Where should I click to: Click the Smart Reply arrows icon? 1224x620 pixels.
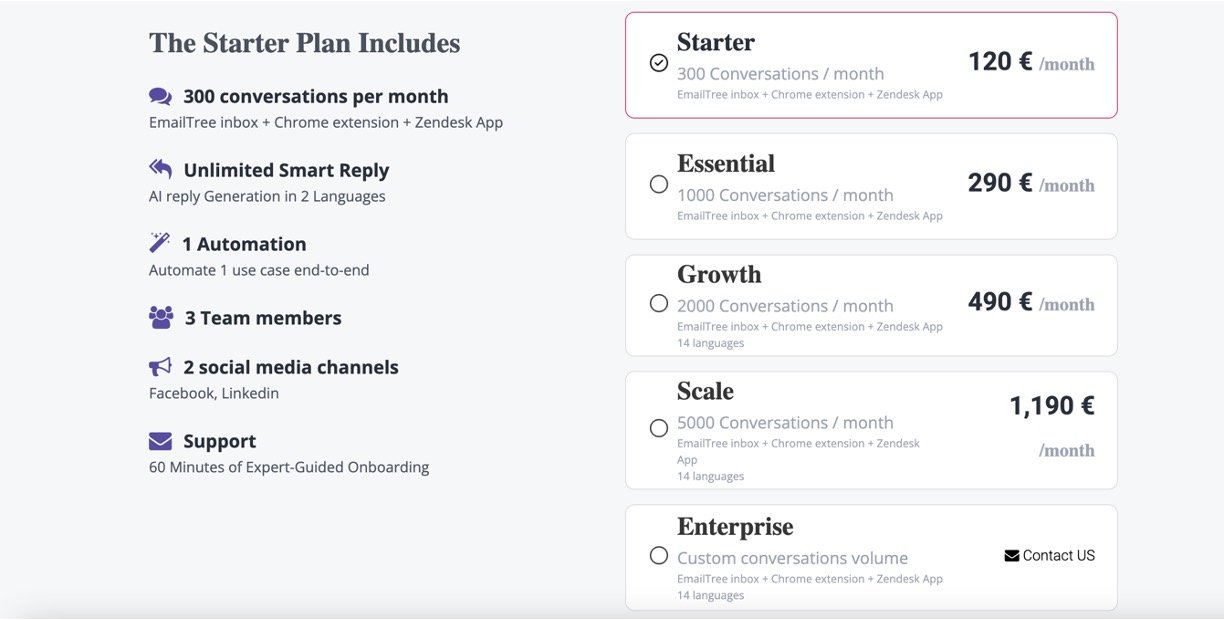coord(160,169)
